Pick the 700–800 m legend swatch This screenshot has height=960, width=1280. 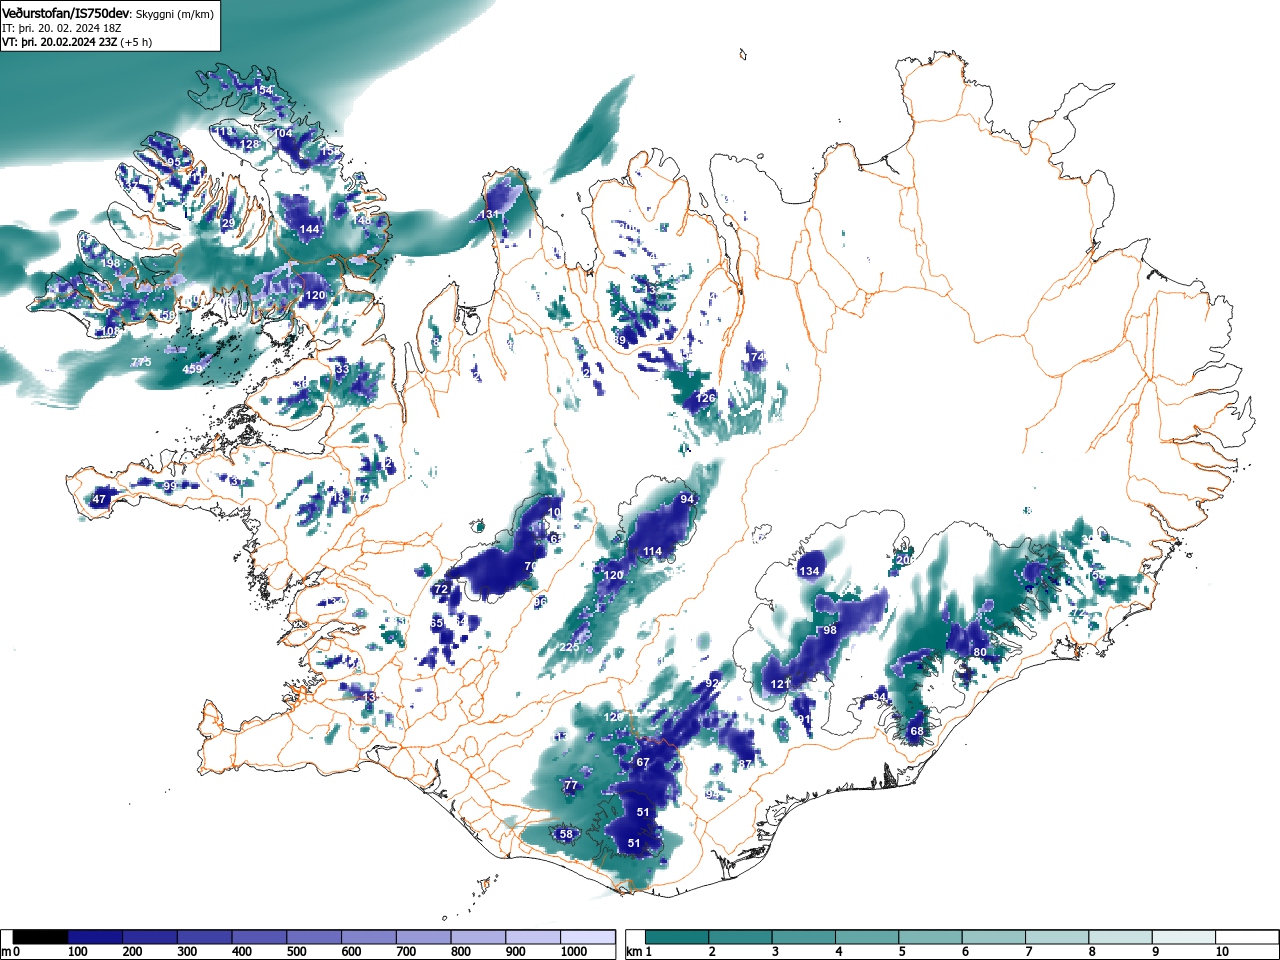[x=423, y=937]
